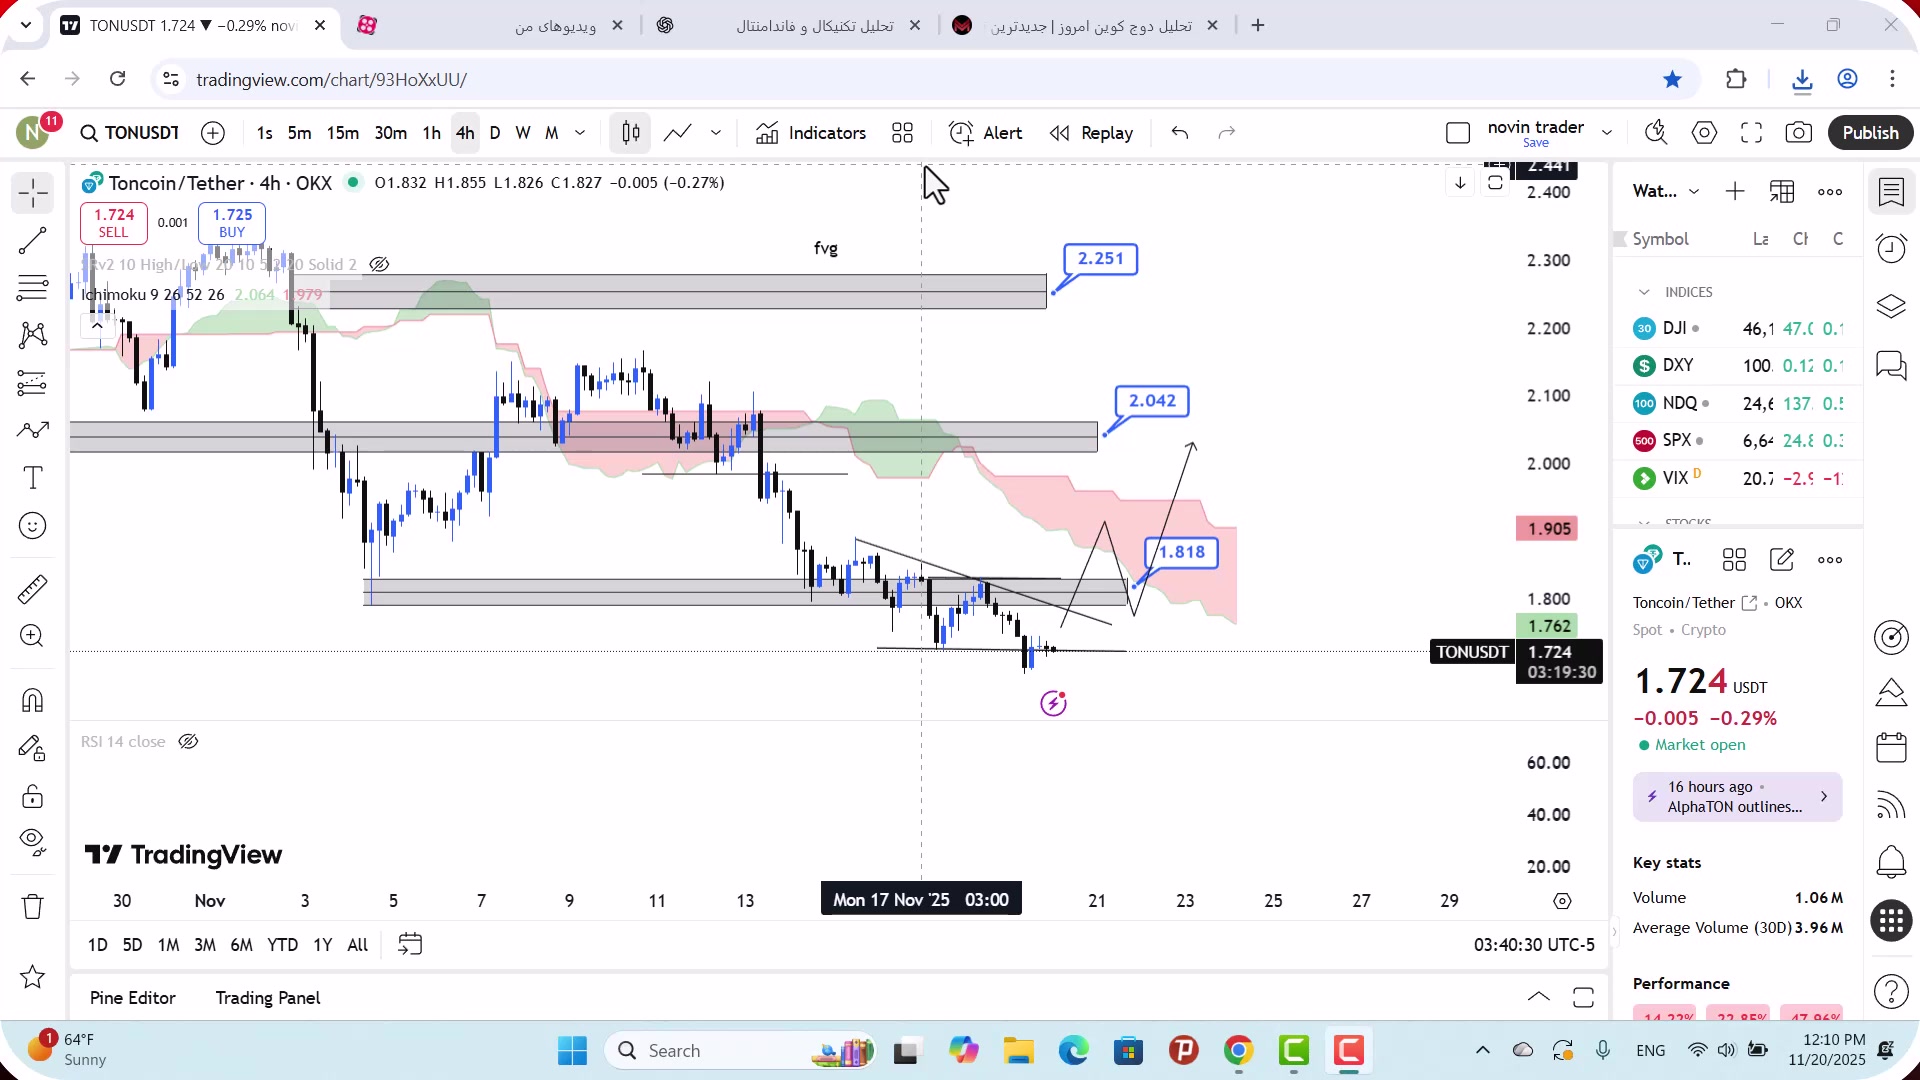1920x1080 pixels.
Task: Open the watchlist panel icon
Action: point(1891,192)
